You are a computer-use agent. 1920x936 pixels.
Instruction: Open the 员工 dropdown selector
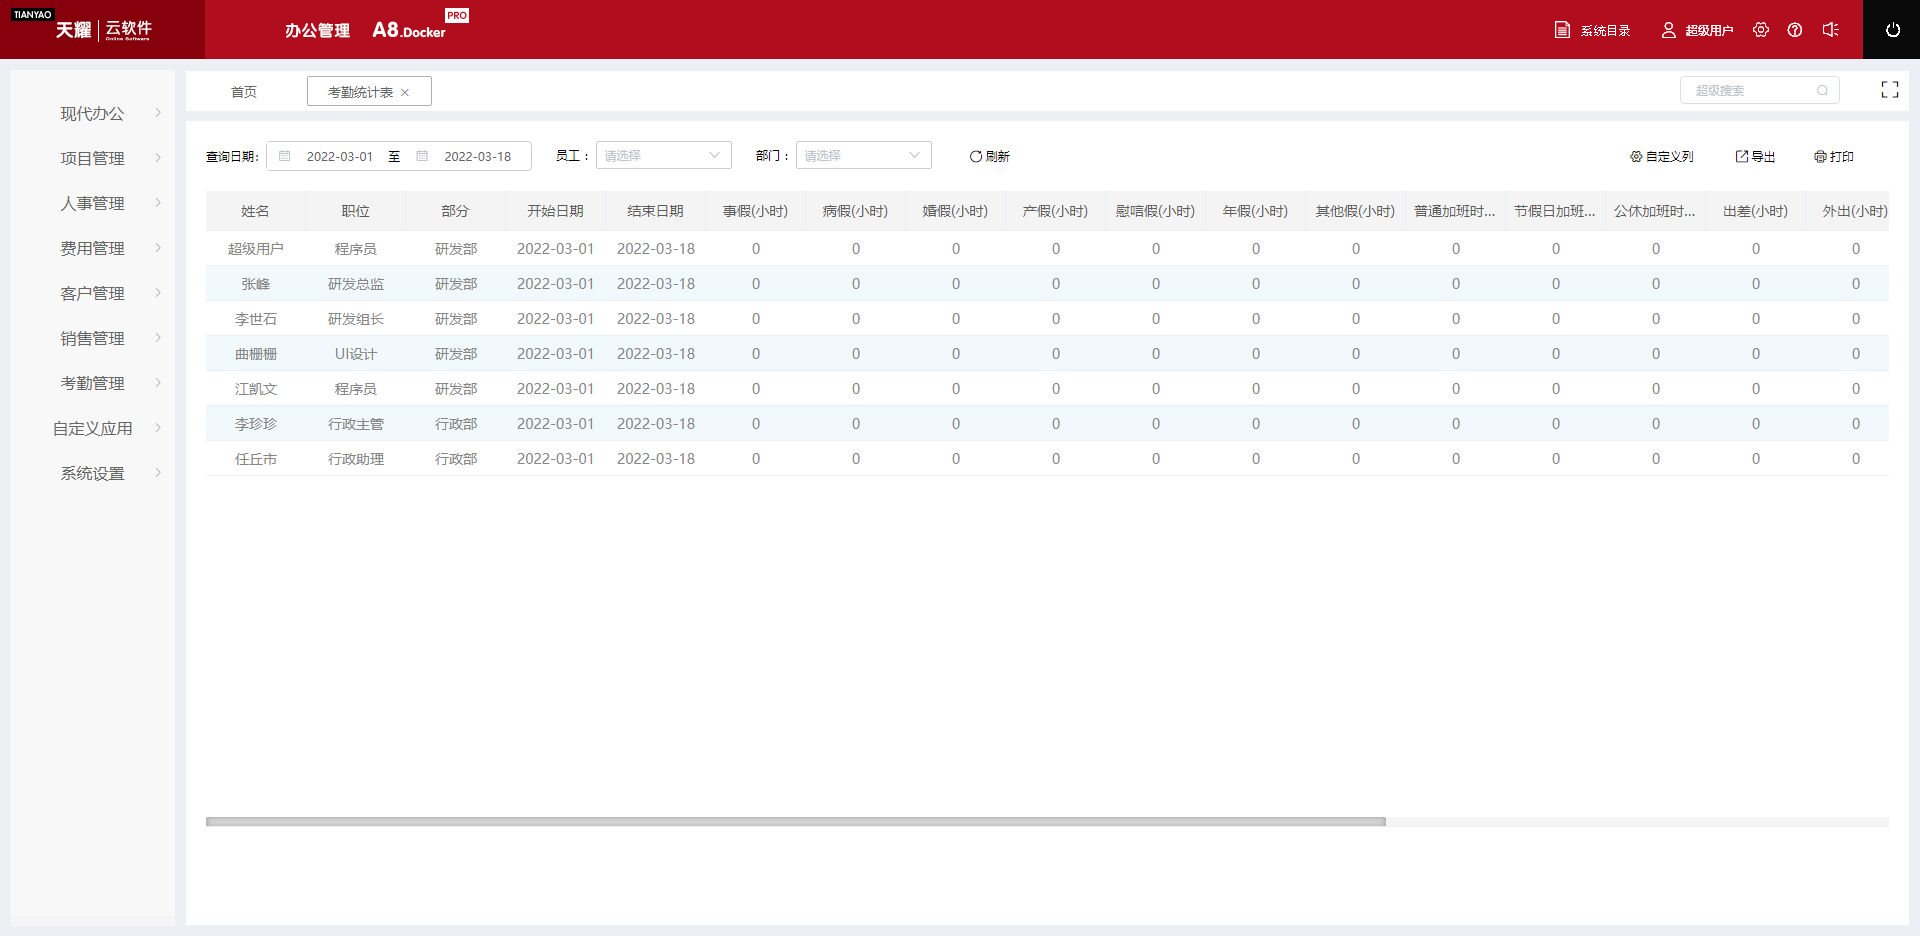[663, 156]
